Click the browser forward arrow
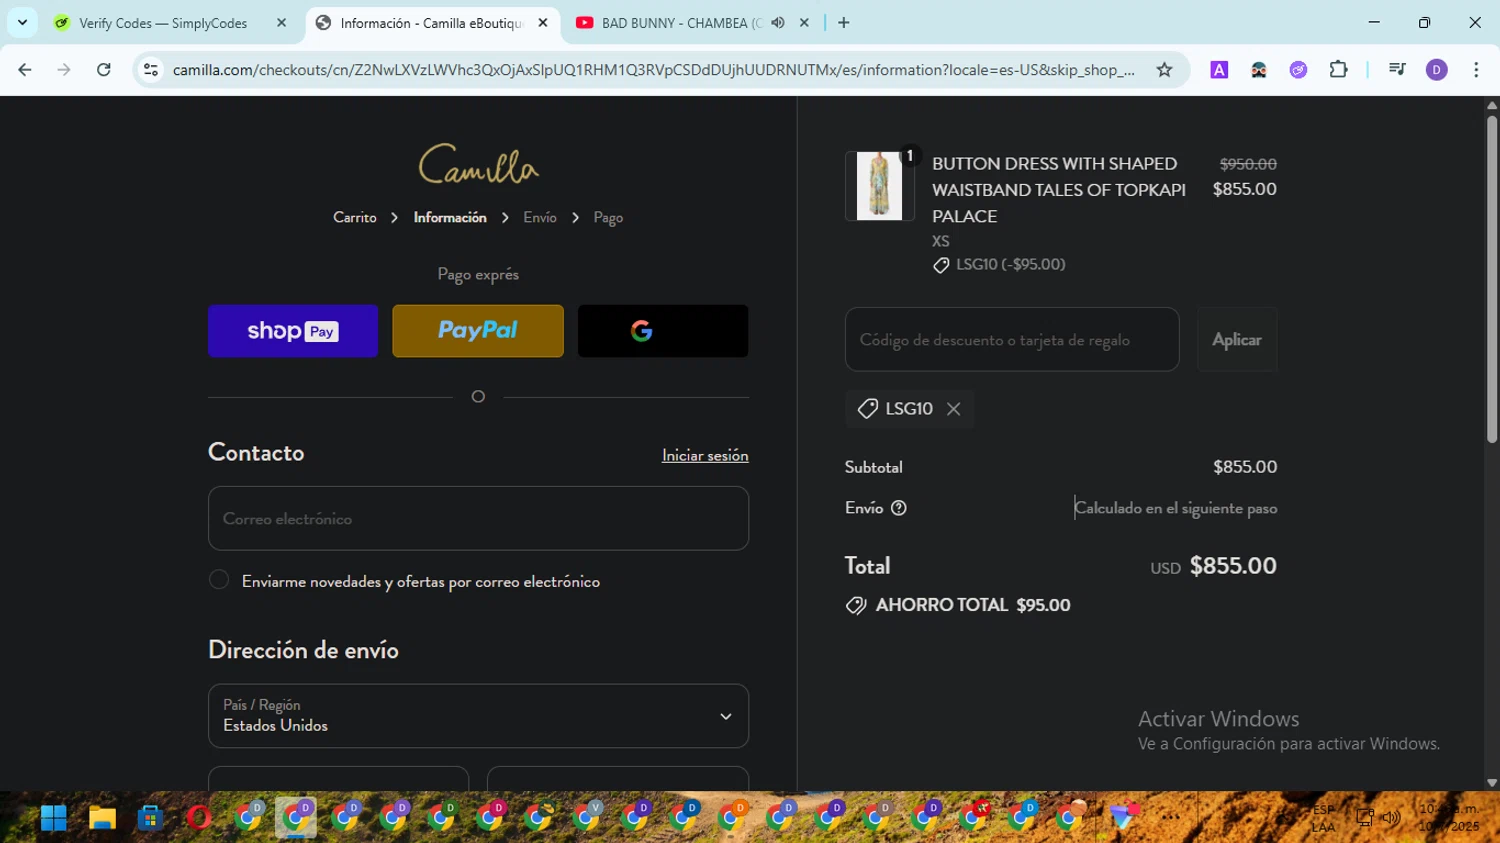The height and width of the screenshot is (843, 1500). (x=64, y=70)
